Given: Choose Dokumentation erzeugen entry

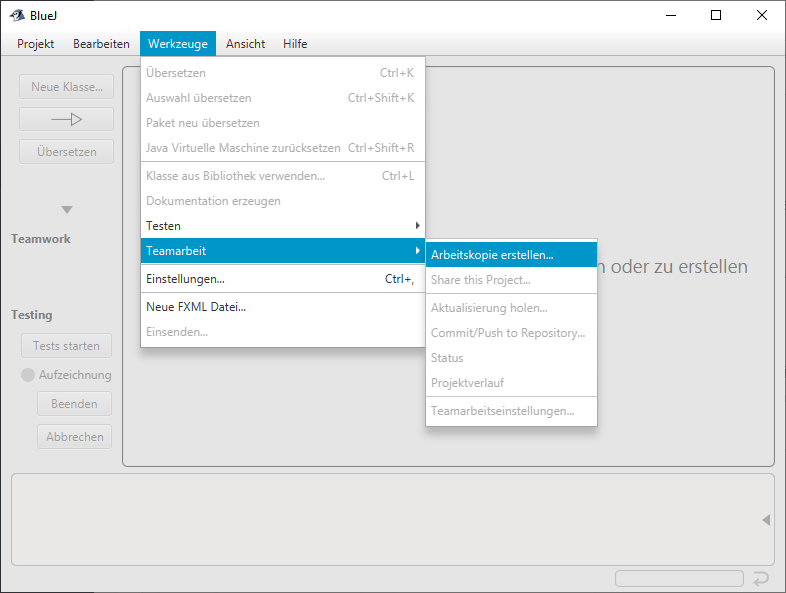Looking at the screenshot, I should click(283, 201).
